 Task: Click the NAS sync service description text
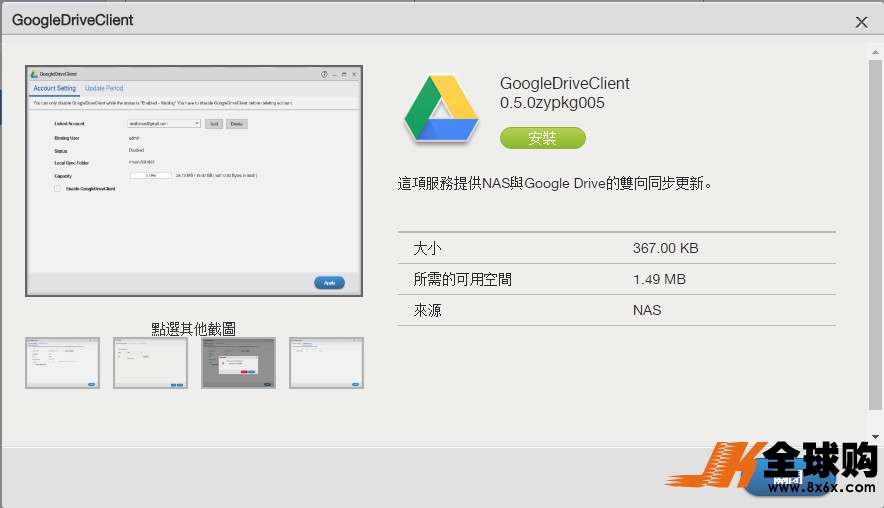(x=555, y=183)
